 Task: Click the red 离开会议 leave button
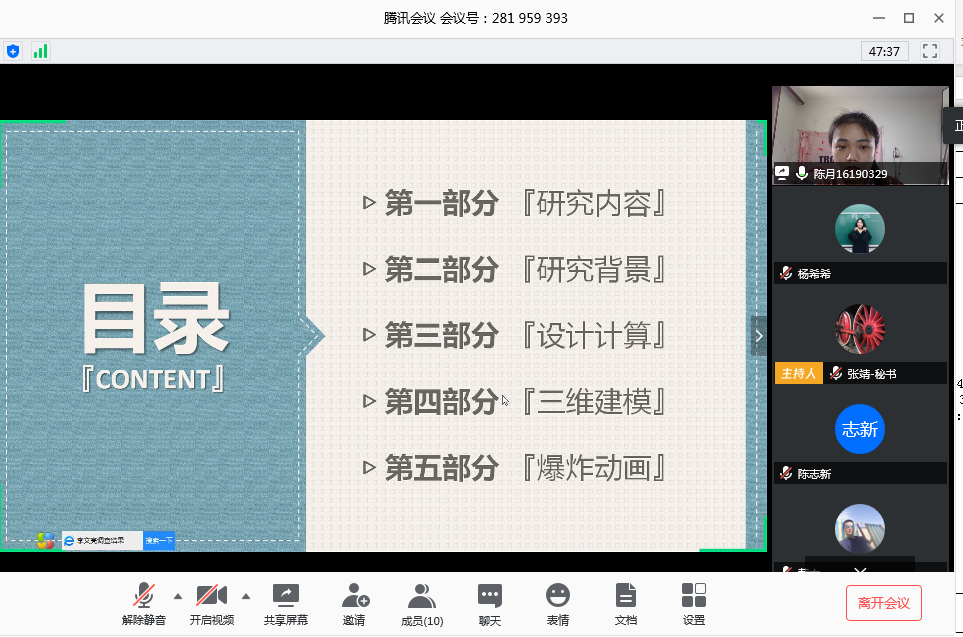(883, 603)
